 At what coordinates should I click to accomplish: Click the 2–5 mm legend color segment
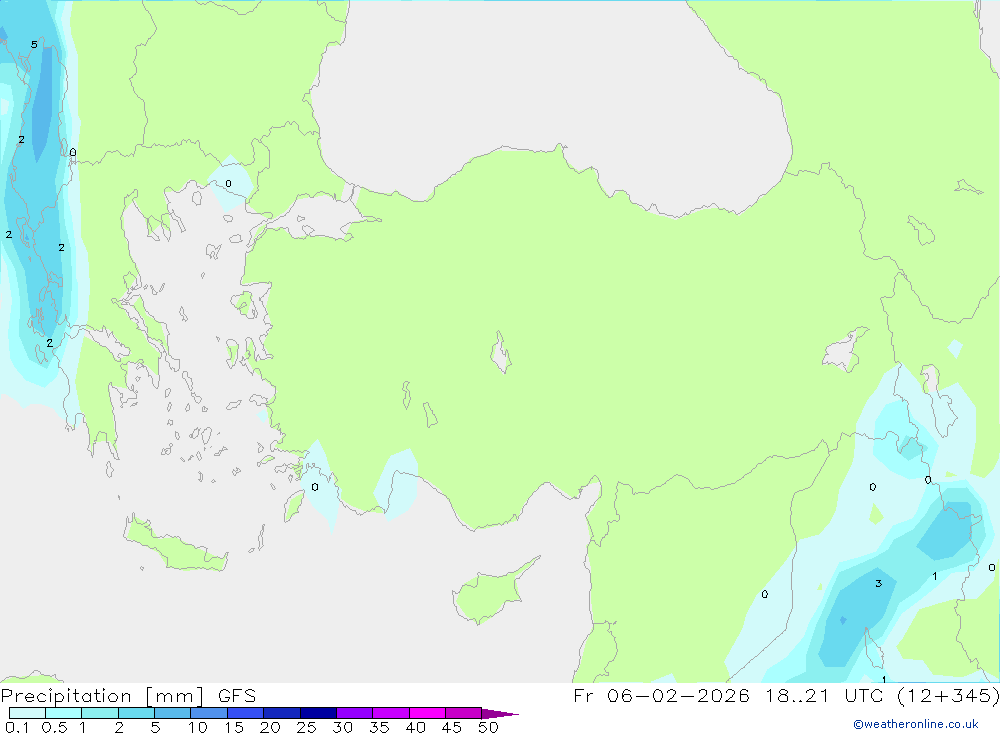pyautogui.click(x=136, y=713)
